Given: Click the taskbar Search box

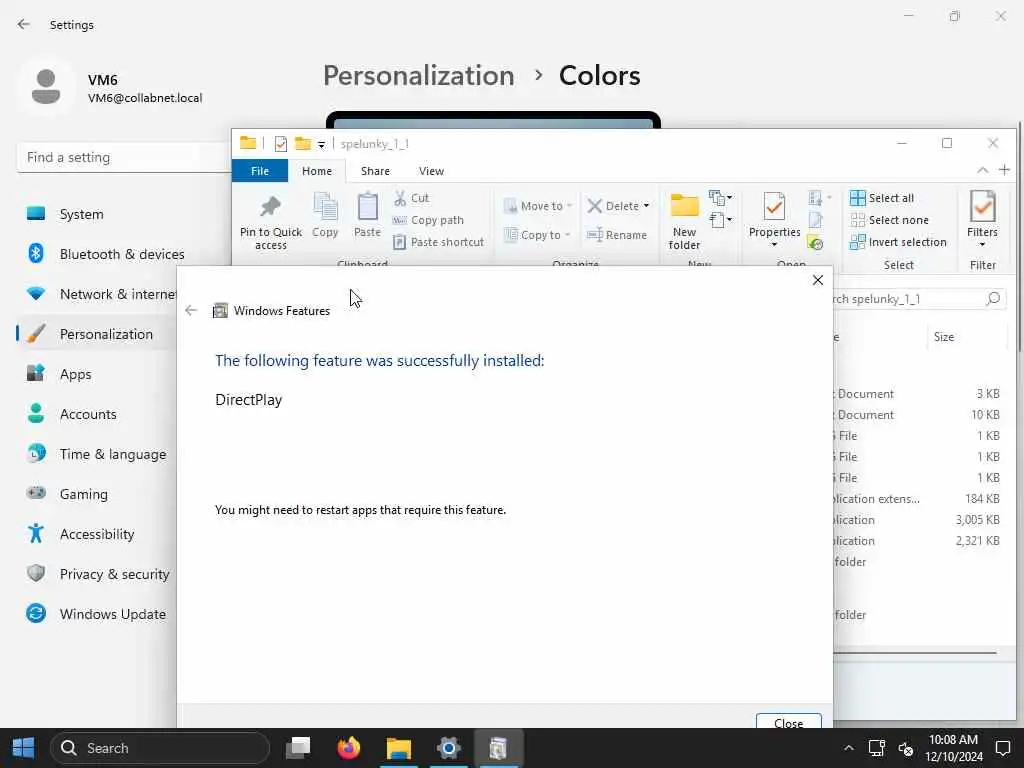Looking at the screenshot, I should pos(159,748).
